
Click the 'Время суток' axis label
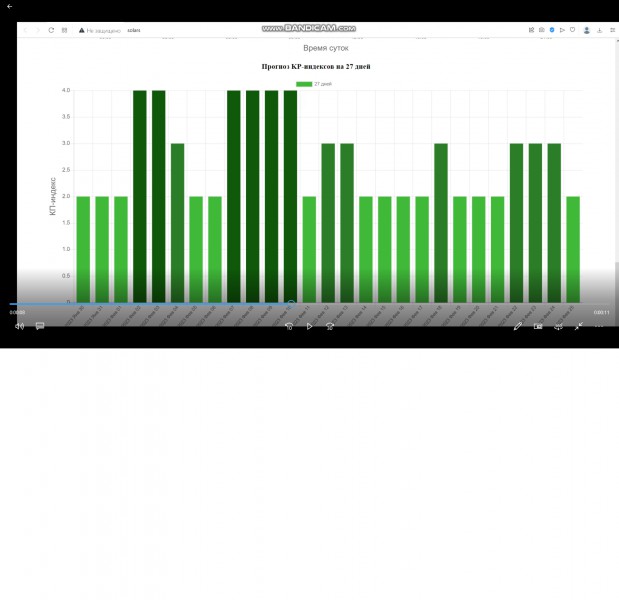tap(326, 48)
